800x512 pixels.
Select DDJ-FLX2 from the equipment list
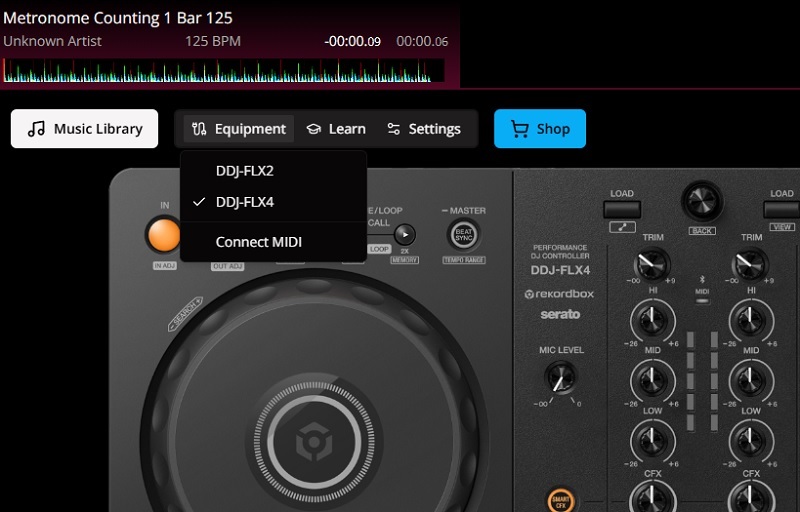pyautogui.click(x=273, y=171)
